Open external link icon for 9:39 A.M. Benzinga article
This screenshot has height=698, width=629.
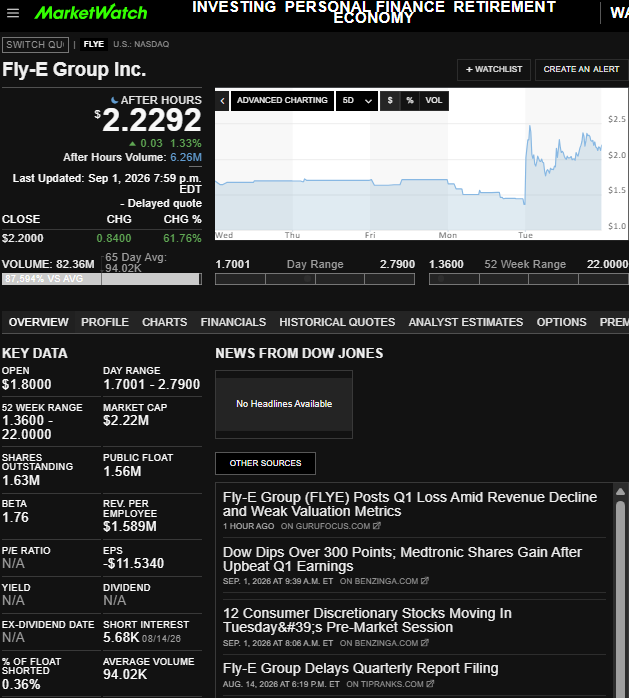pyautogui.click(x=425, y=581)
